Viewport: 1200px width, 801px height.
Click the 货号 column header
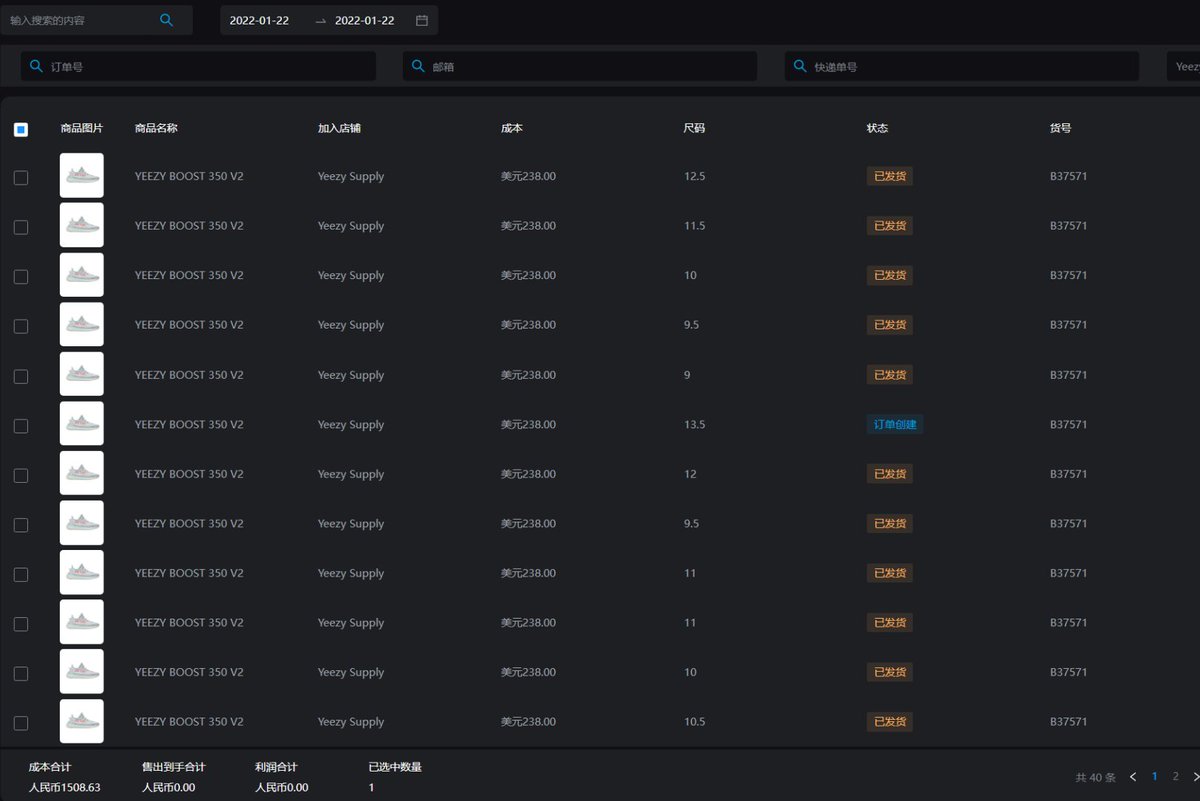coord(1061,128)
